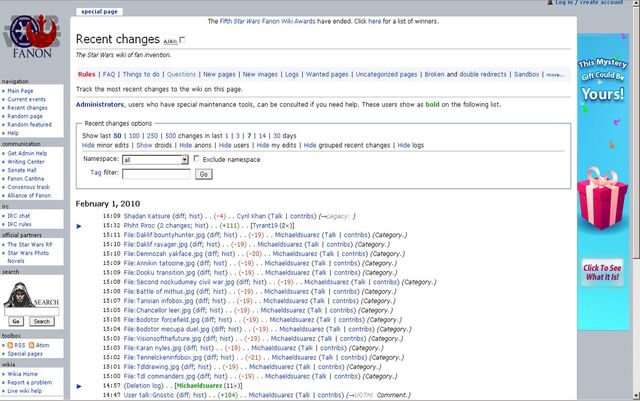640x401 pixels.
Task: Click Hide my edits option
Action: click(x=263, y=145)
